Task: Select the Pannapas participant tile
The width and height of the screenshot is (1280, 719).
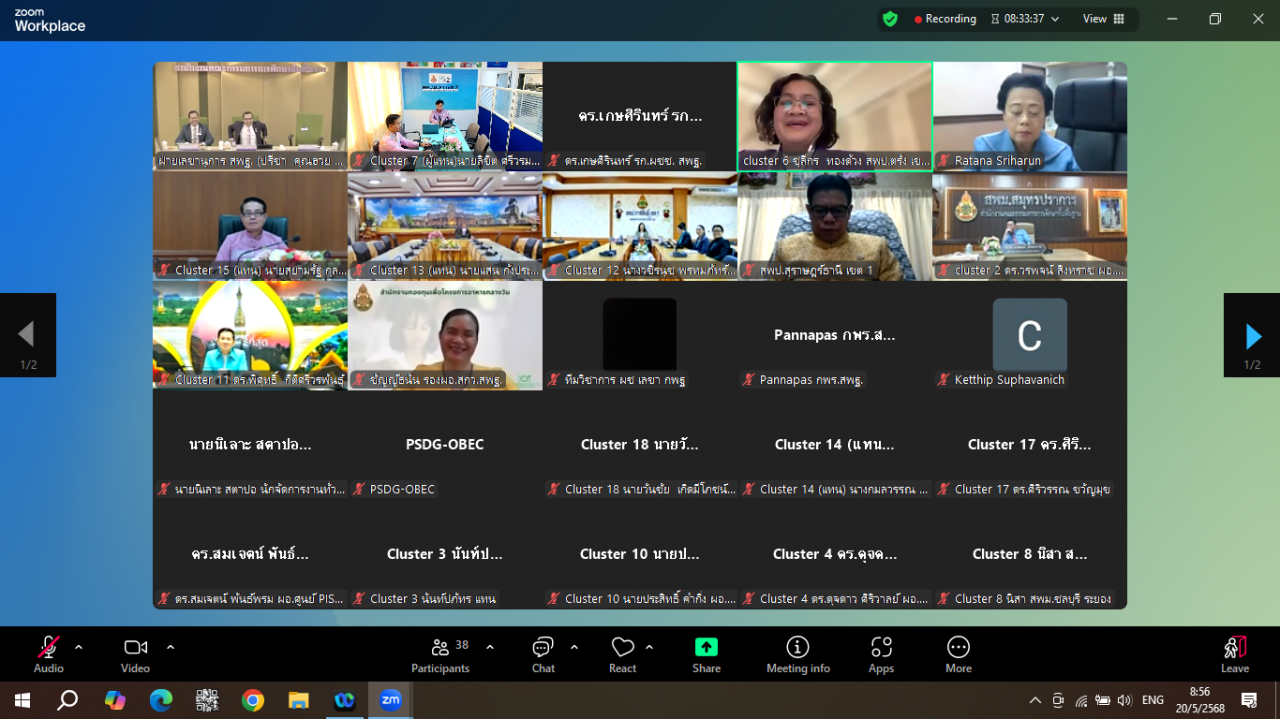Action: pos(835,335)
